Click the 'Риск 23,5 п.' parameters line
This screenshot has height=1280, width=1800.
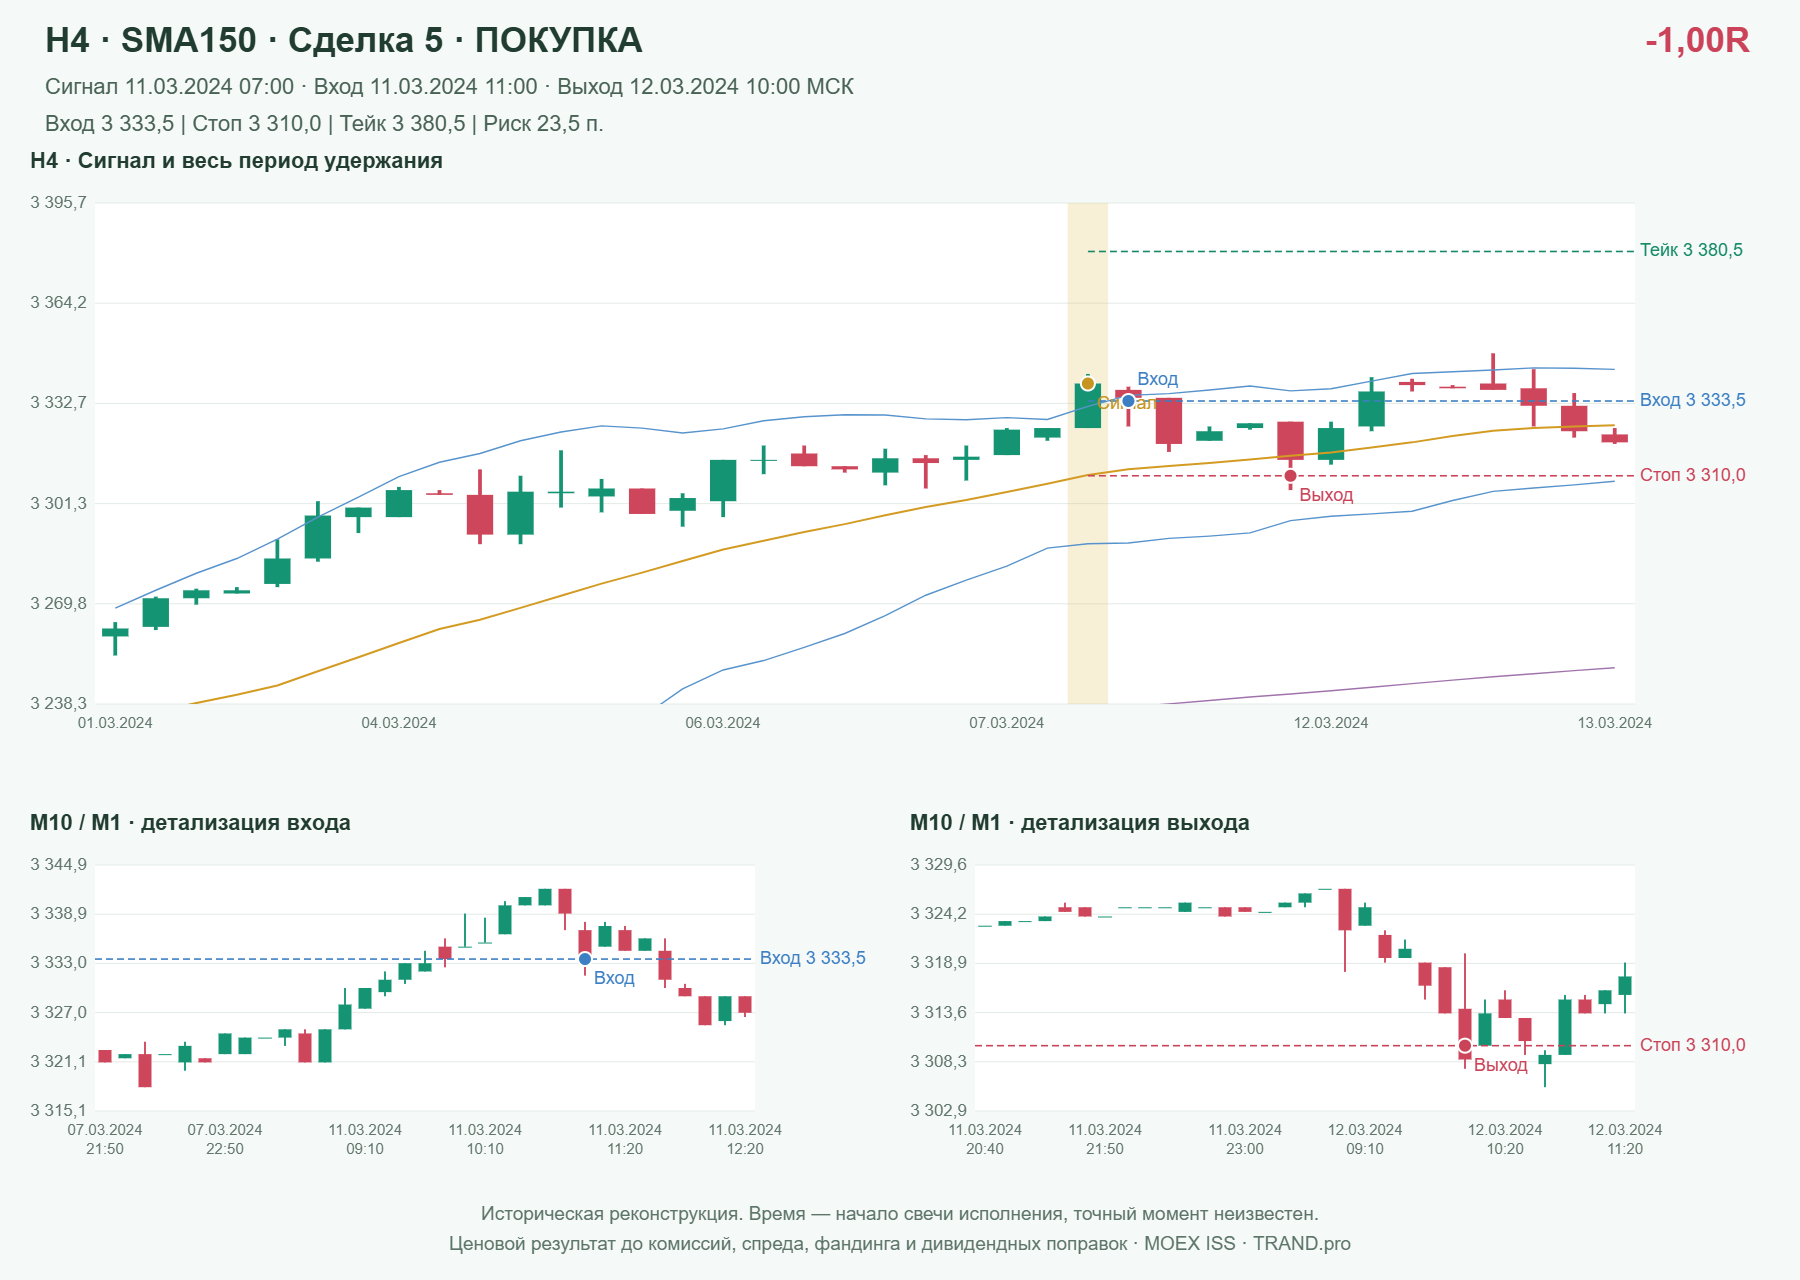[324, 124]
